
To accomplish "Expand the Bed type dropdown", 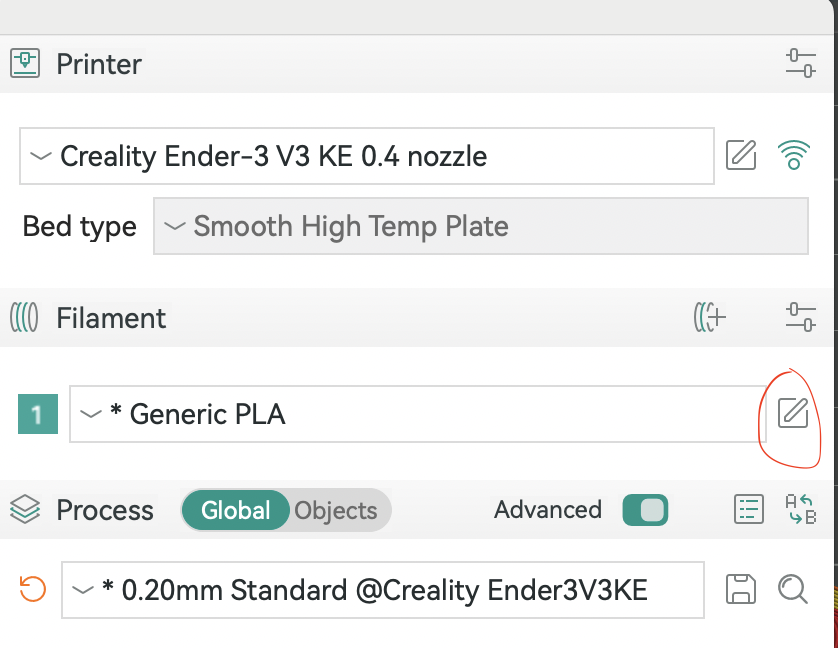I will 480,226.
